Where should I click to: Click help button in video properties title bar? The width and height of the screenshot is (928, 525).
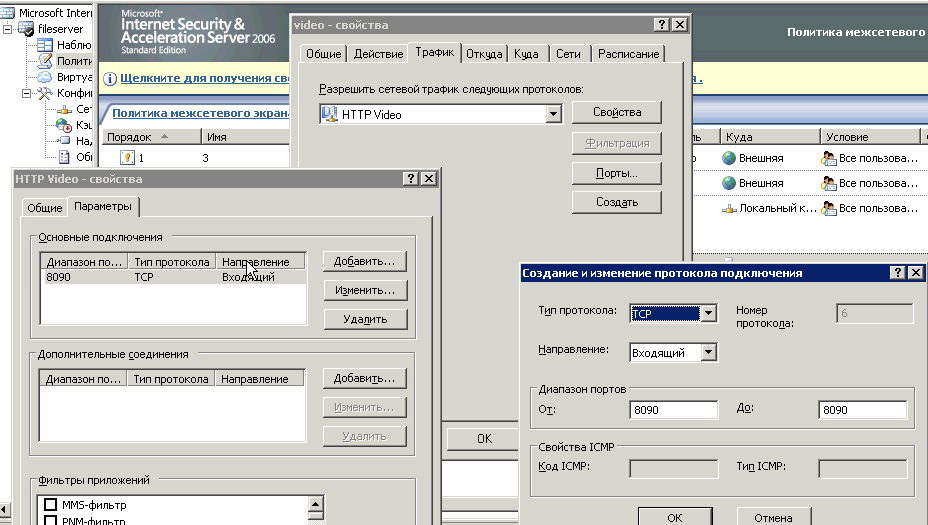(662, 24)
